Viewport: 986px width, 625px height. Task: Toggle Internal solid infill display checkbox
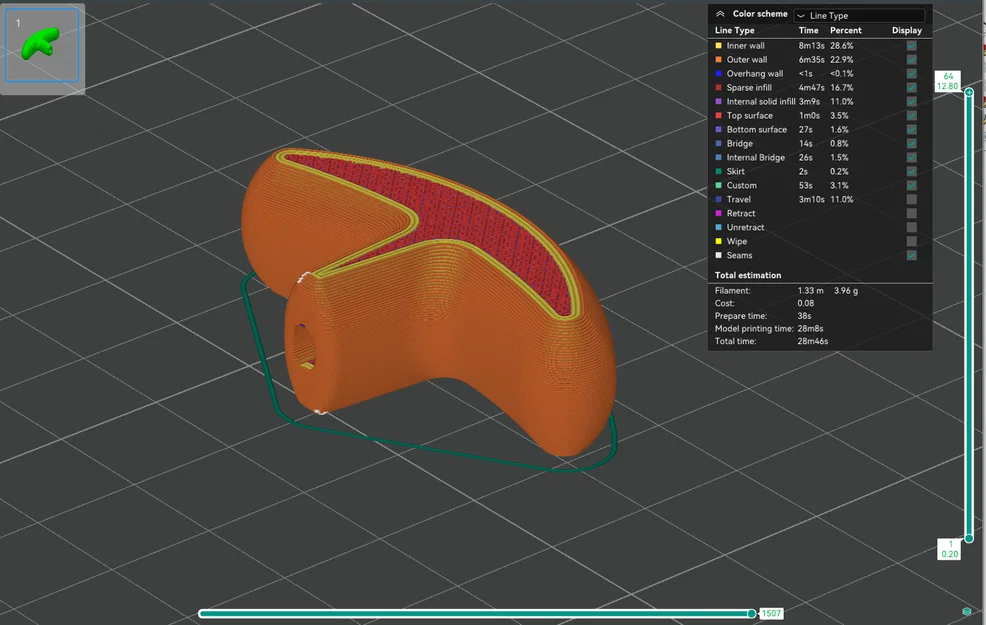coord(911,102)
